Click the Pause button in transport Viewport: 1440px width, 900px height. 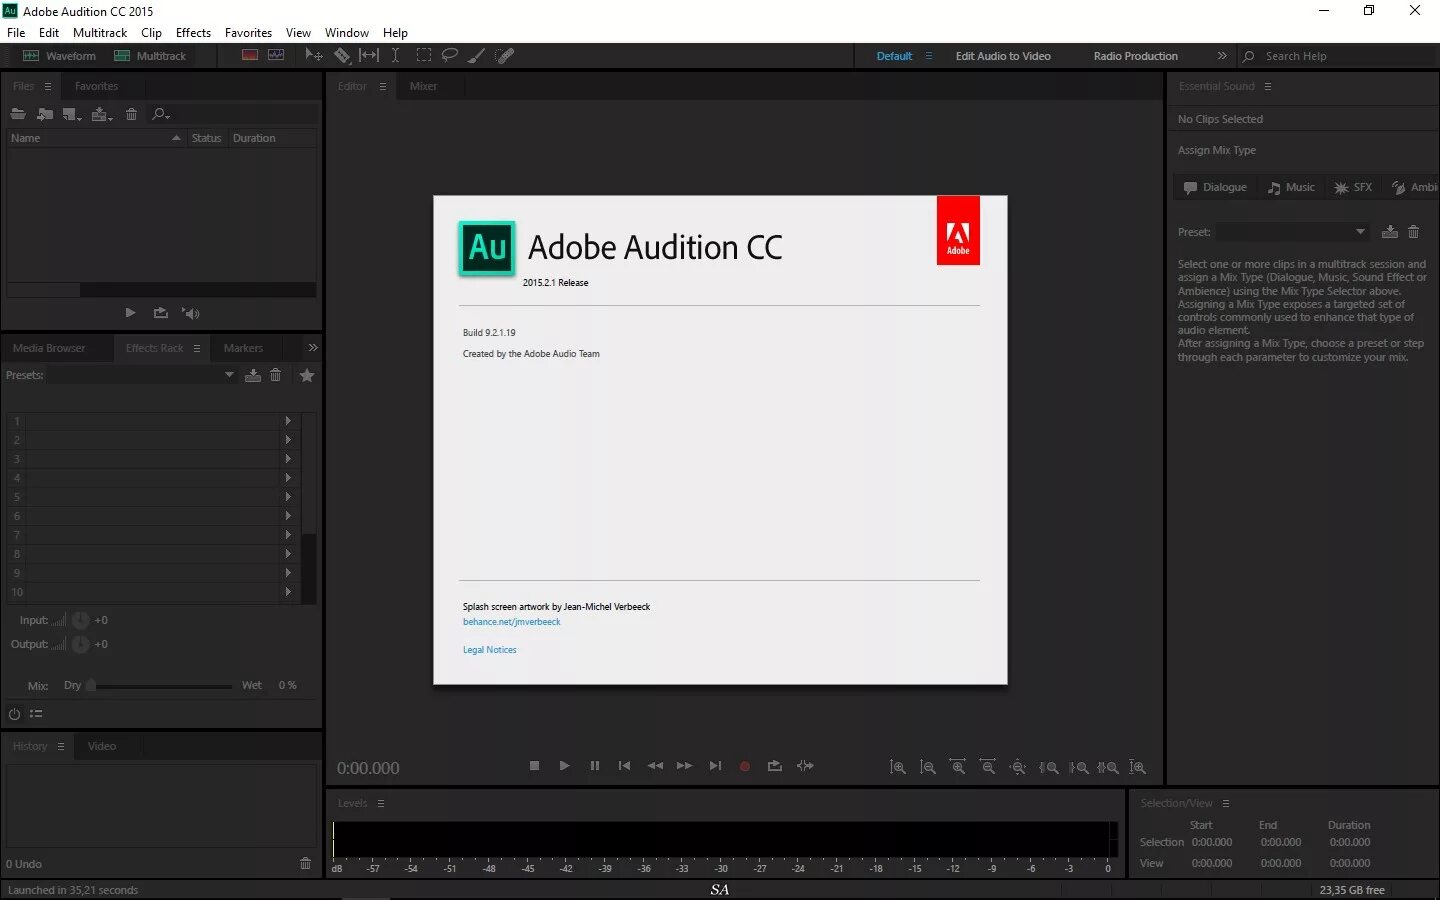[x=595, y=766]
